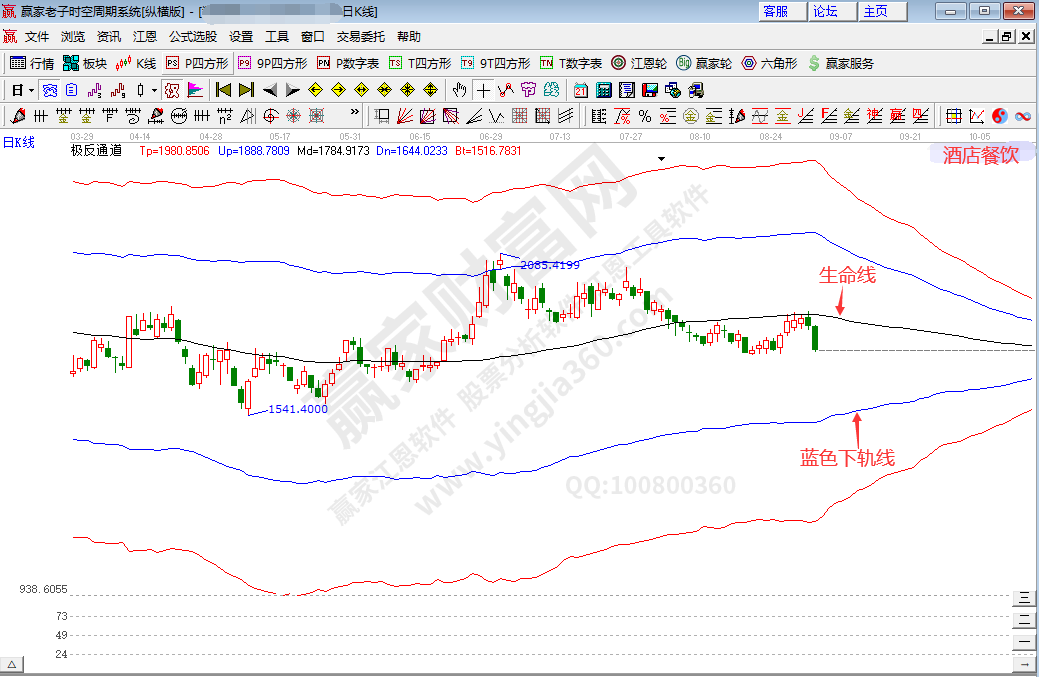Select the hand pan tool
The width and height of the screenshot is (1039, 677).
459,89
